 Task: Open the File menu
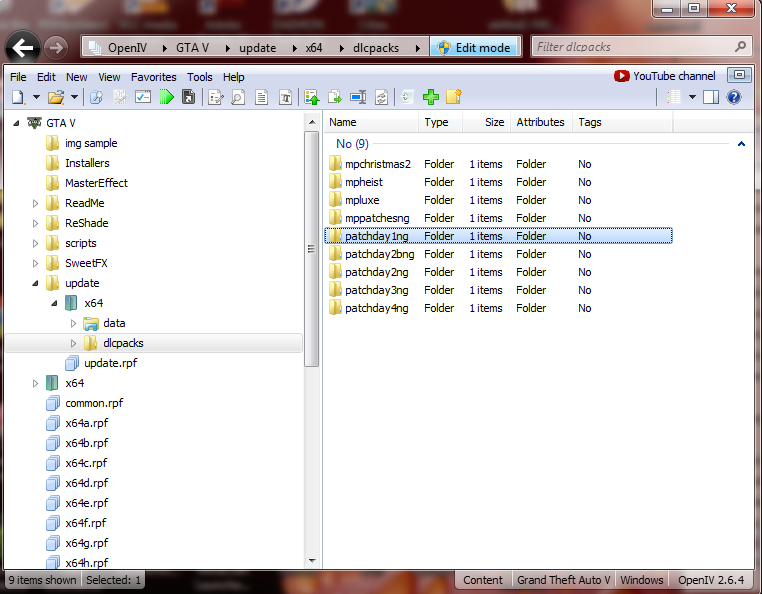click(18, 77)
